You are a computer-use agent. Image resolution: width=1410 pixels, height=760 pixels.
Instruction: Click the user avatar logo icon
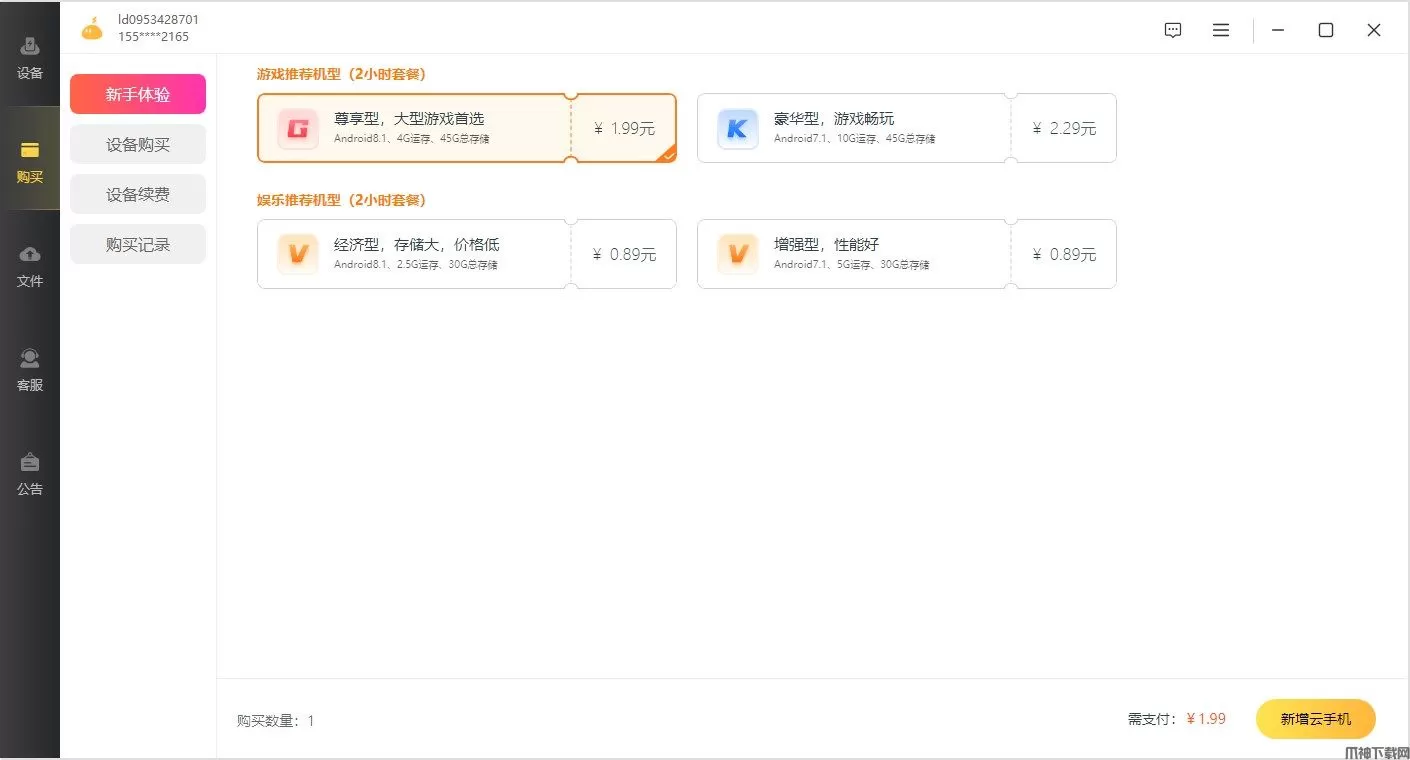(x=92, y=29)
